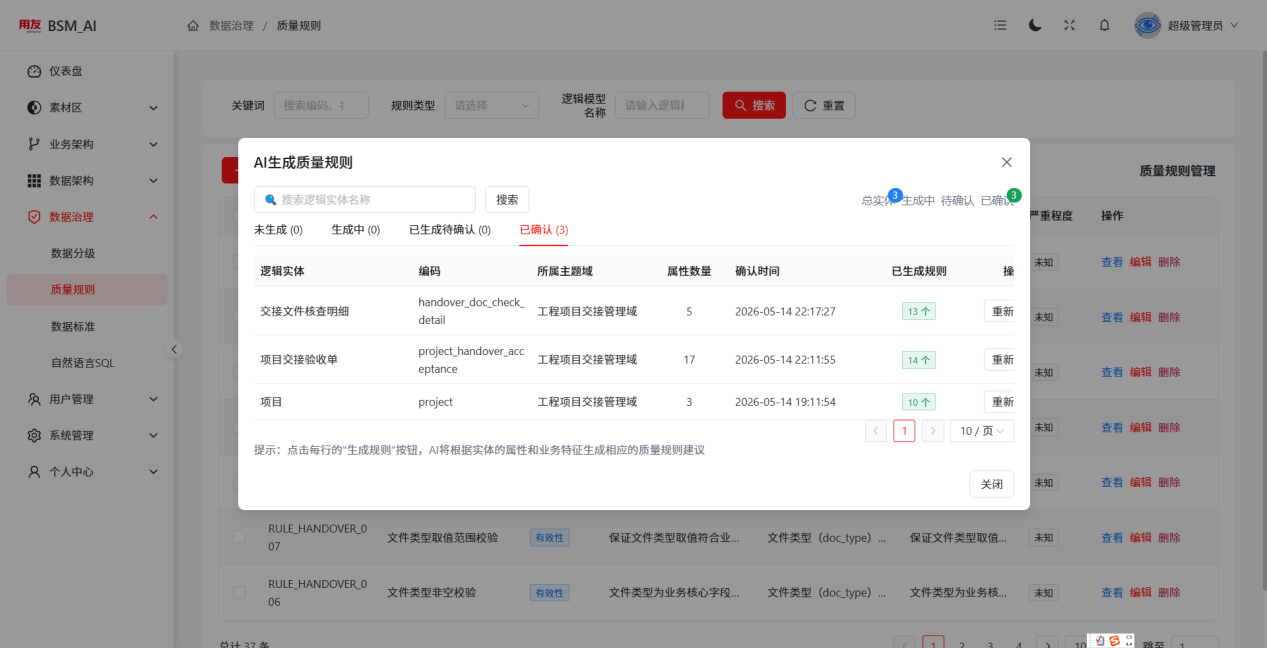
Task: Expand the 个人中心 menu chevron
Action: (153, 471)
